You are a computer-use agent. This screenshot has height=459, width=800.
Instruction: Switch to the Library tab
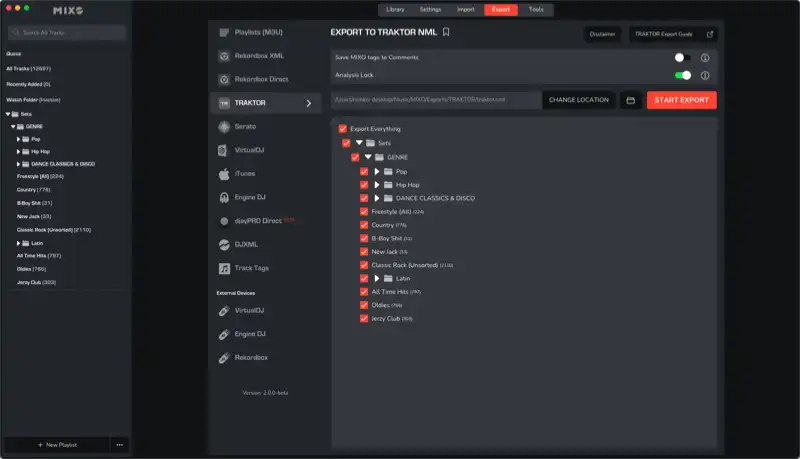395,10
